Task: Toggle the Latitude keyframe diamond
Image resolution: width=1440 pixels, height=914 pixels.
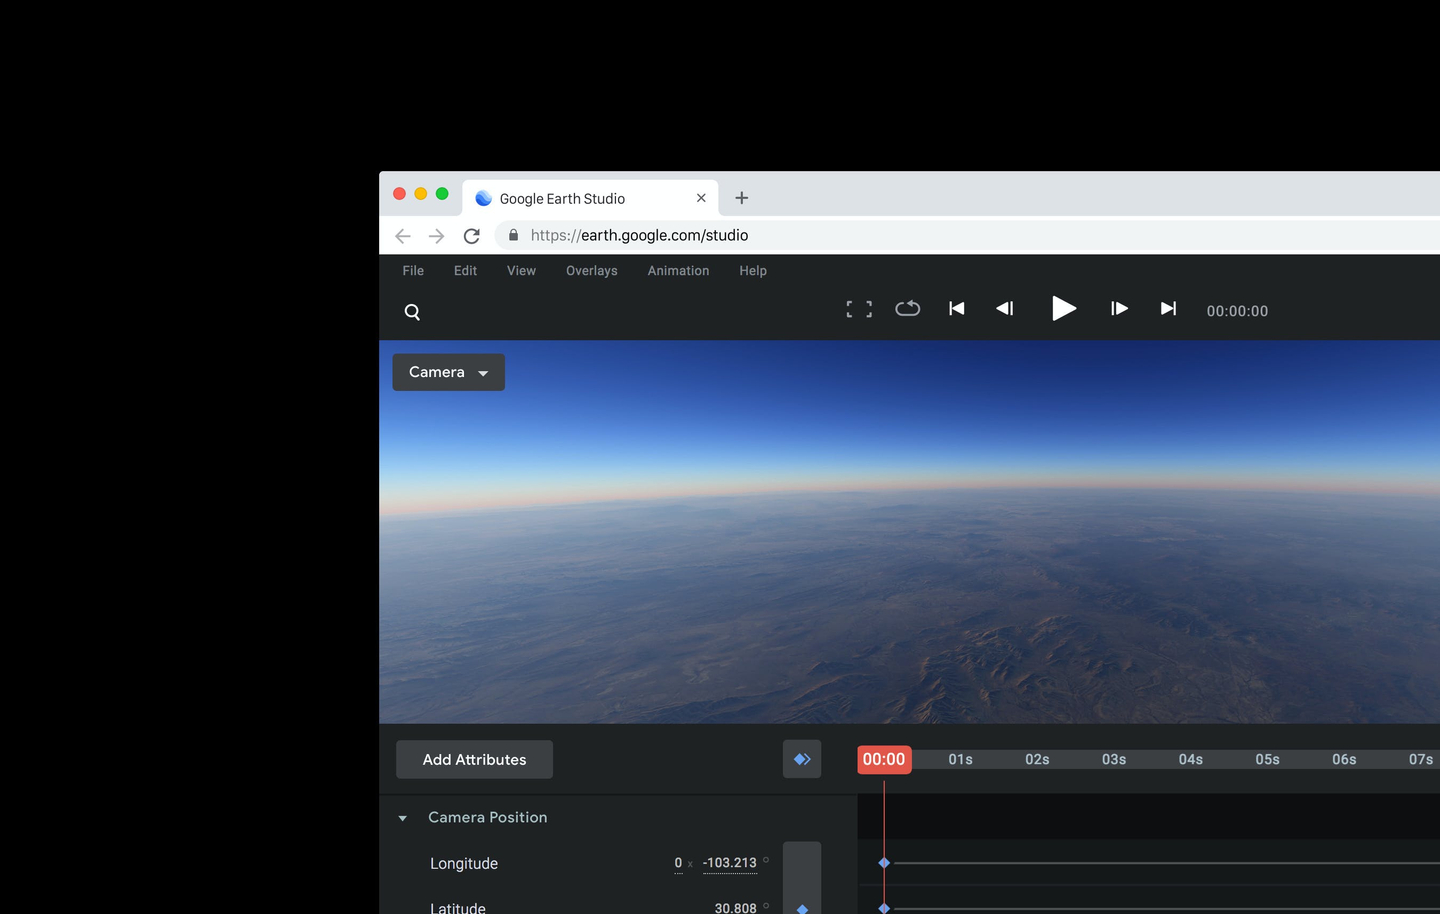Action: click(x=802, y=908)
